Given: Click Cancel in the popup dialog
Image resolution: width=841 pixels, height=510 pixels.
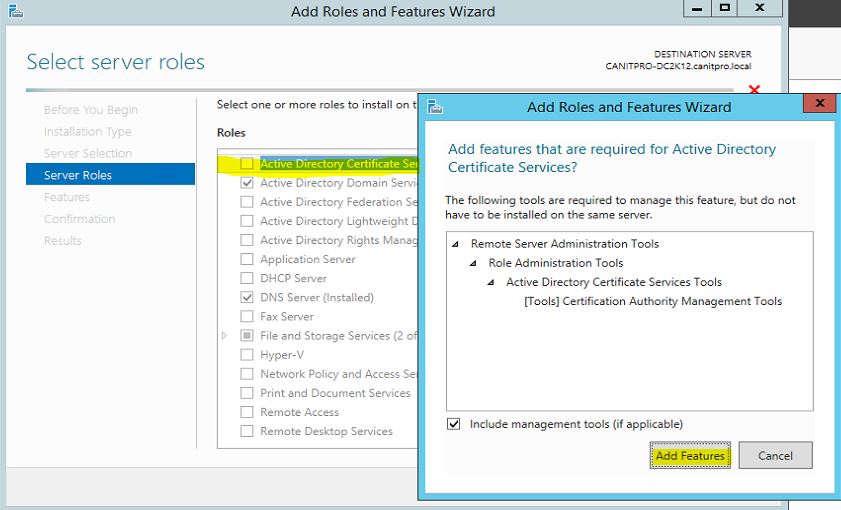Looking at the screenshot, I should [x=775, y=455].
